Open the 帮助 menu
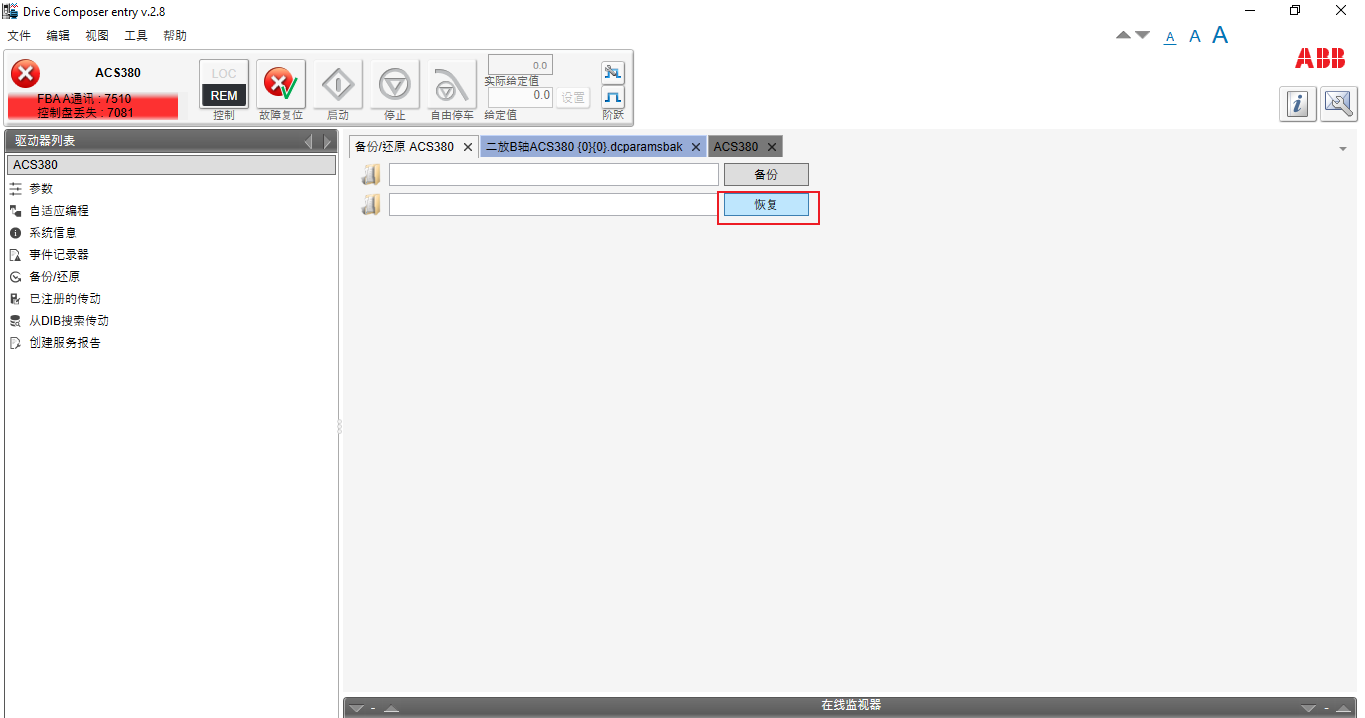This screenshot has width=1365, height=718. pyautogui.click(x=175, y=35)
